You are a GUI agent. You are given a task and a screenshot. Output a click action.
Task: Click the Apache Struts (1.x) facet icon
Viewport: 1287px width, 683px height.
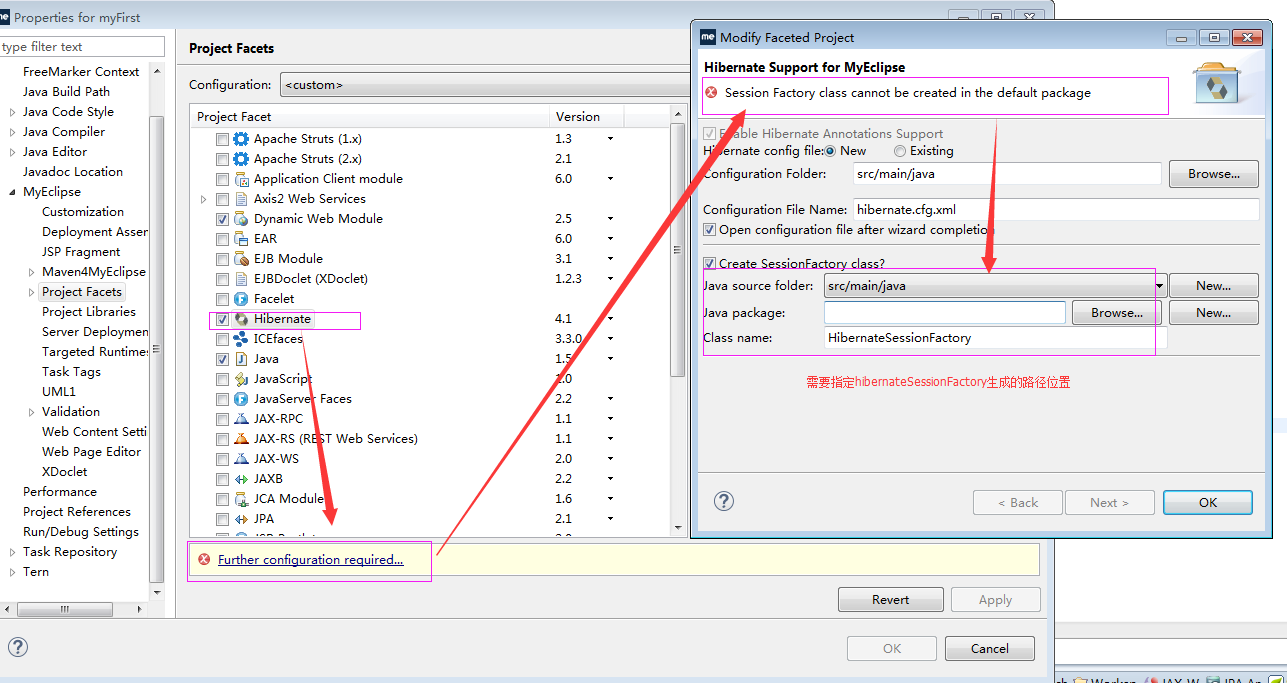point(241,139)
